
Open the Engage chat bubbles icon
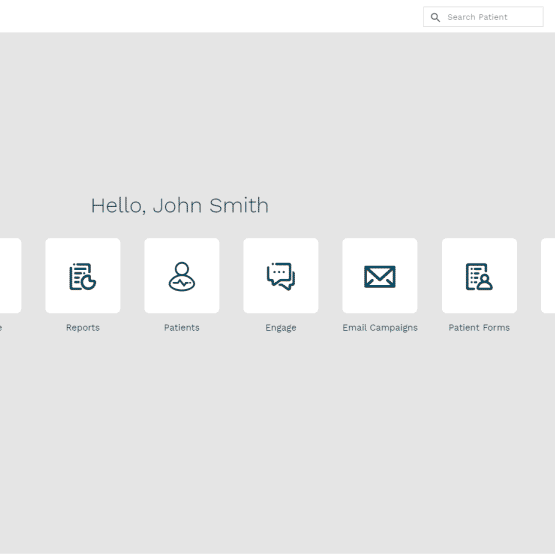coord(281,276)
